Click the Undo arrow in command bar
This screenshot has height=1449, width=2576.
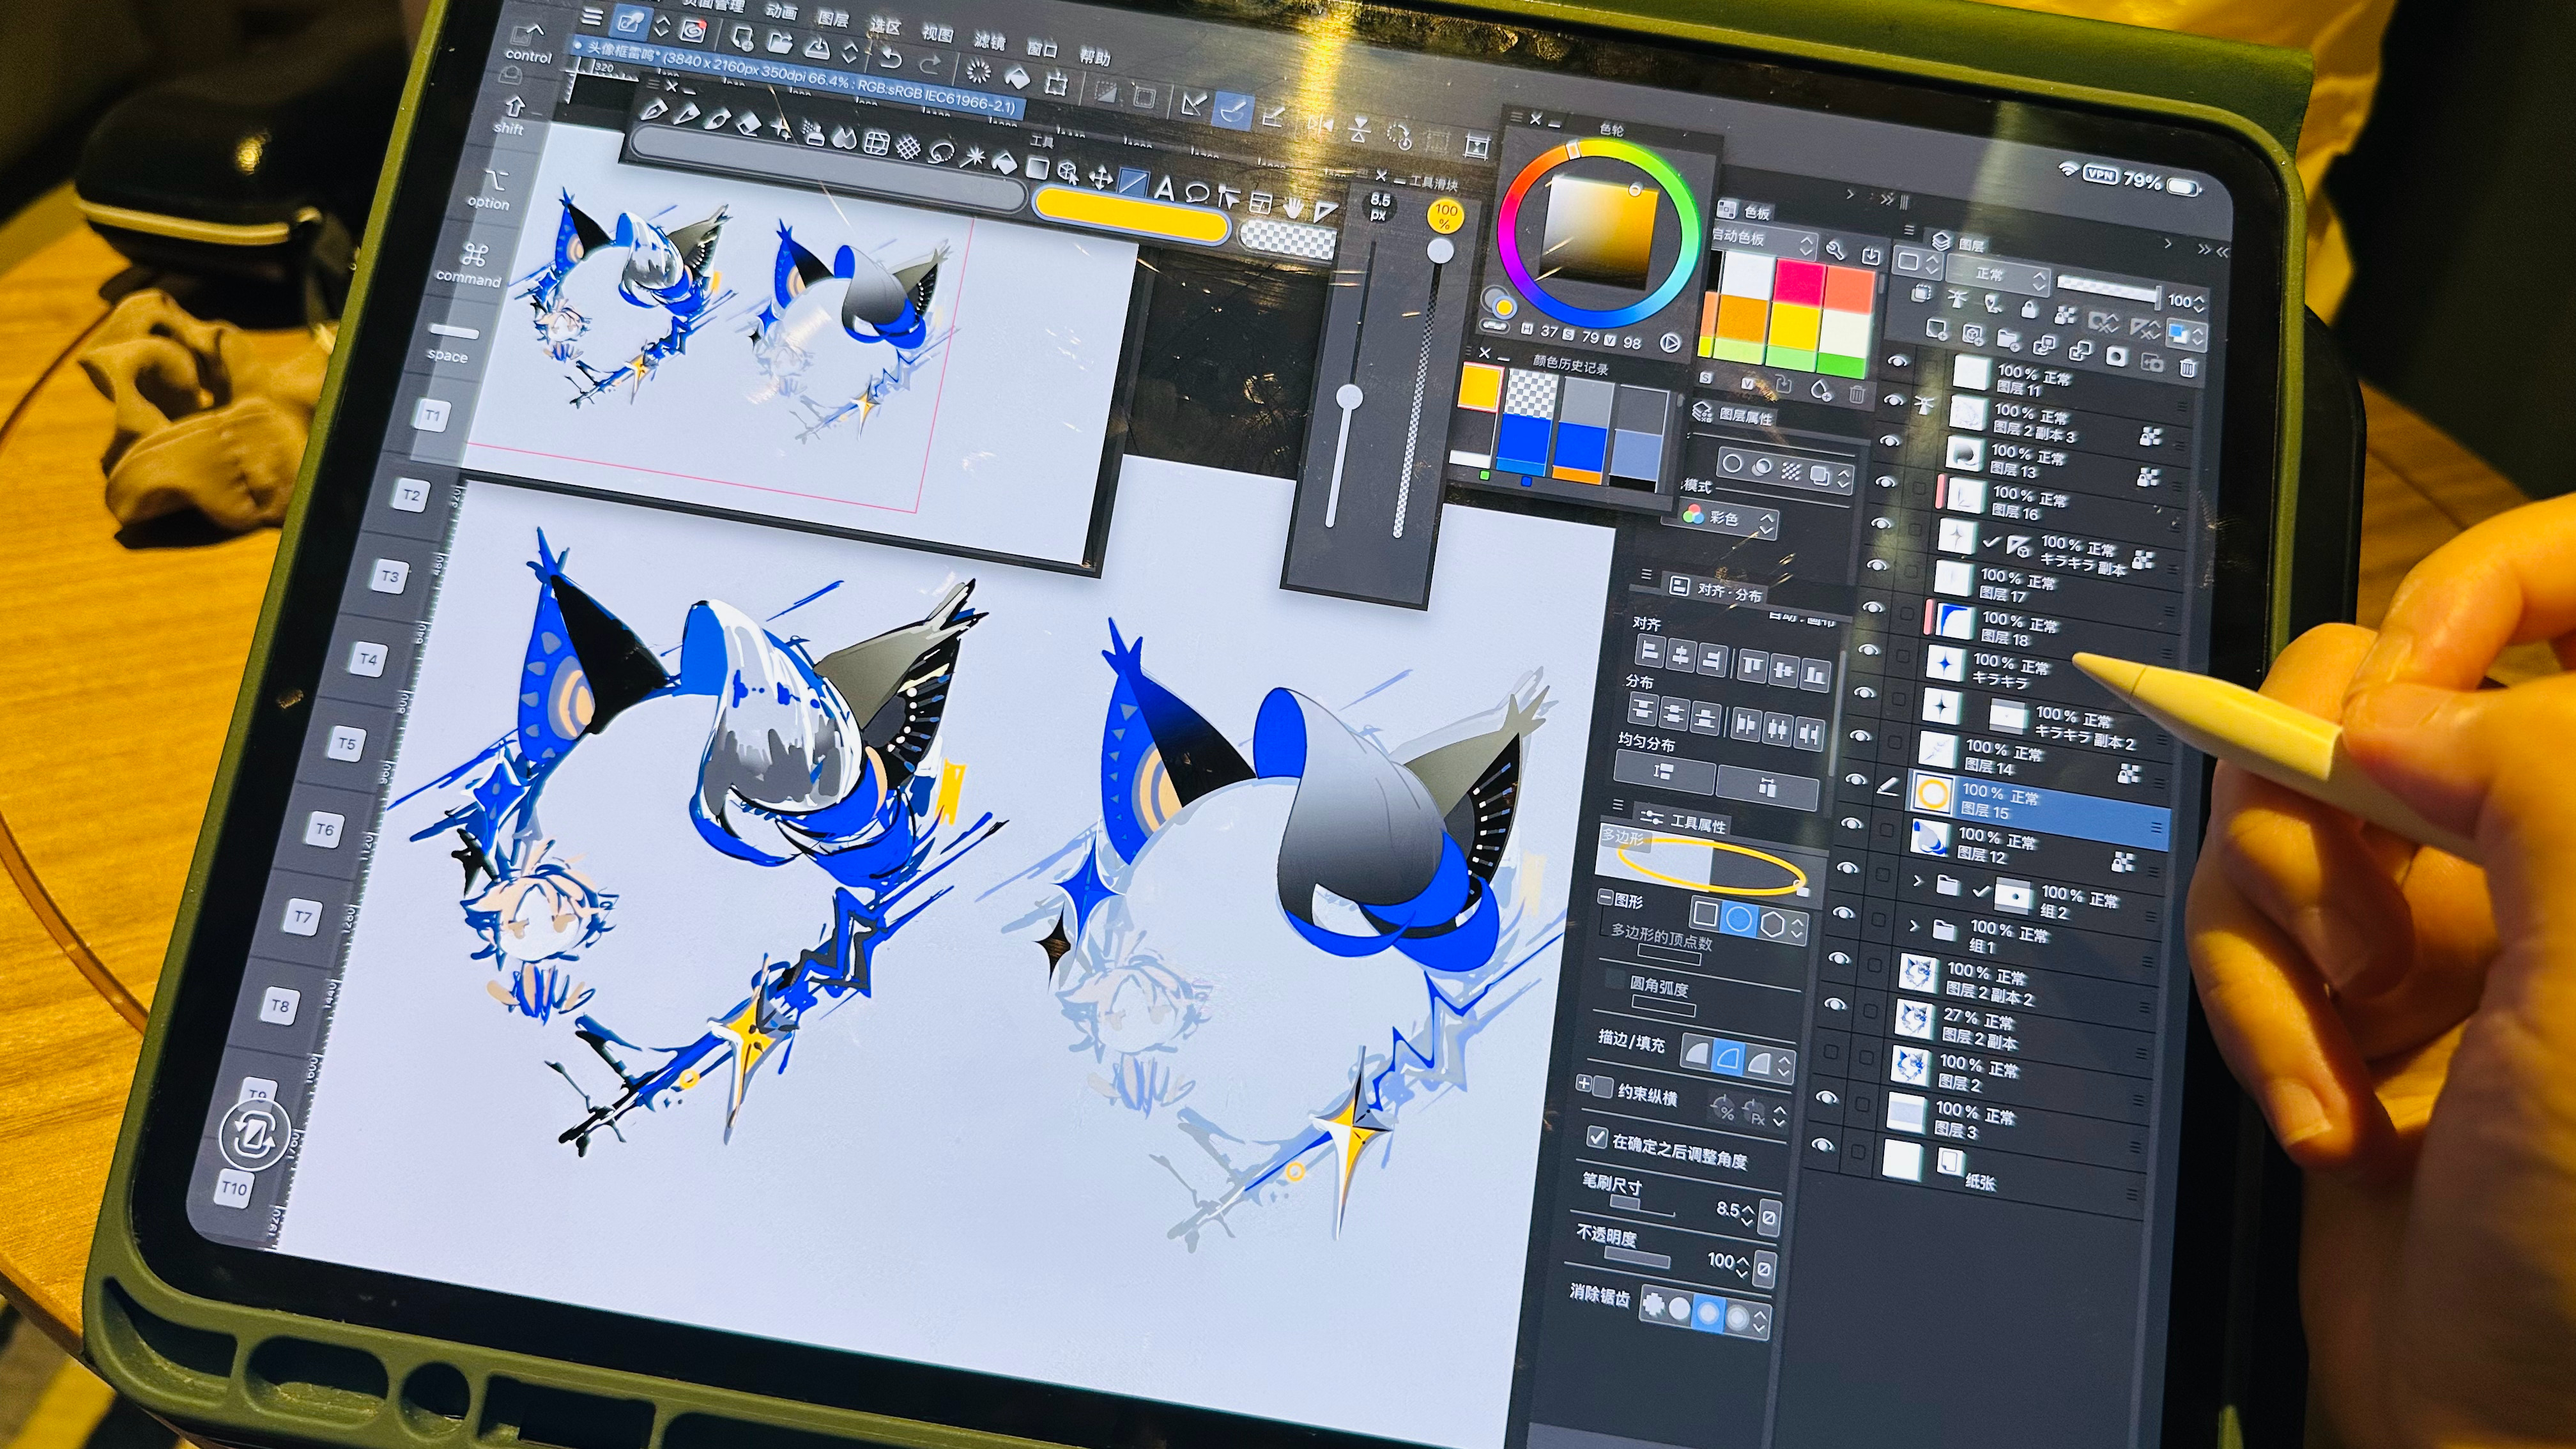(x=890, y=57)
